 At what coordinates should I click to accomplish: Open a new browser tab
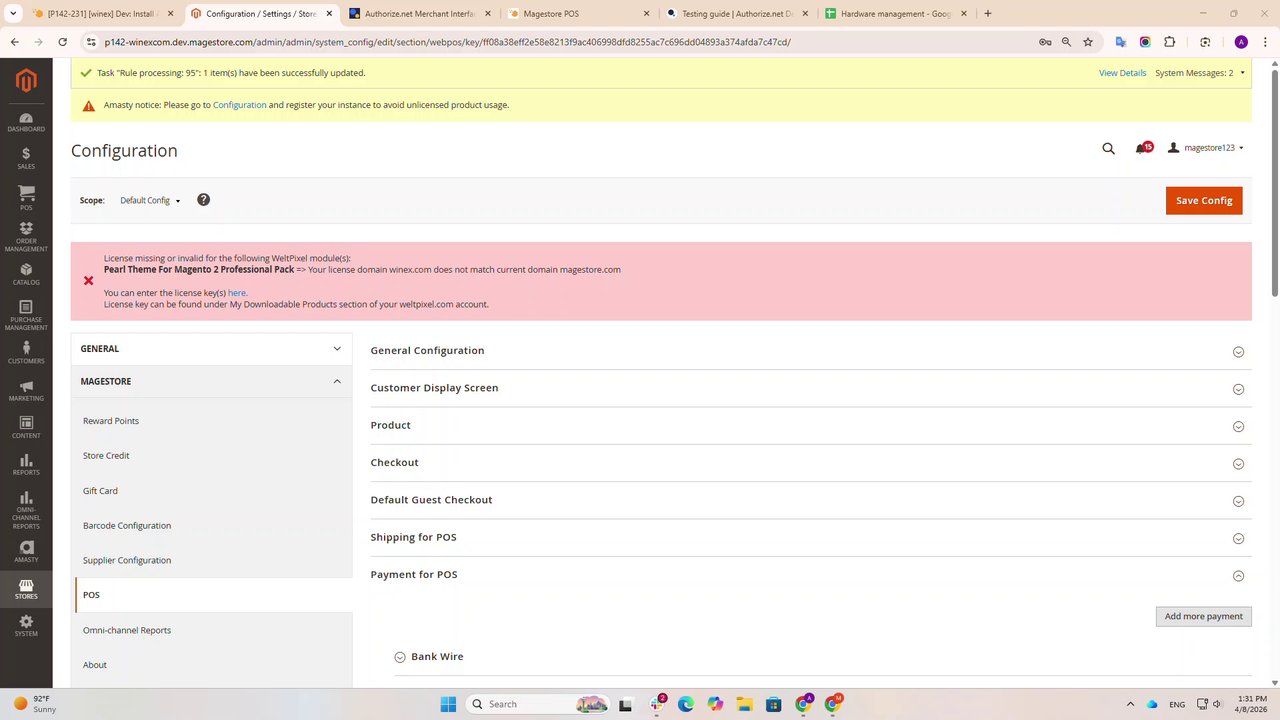(x=988, y=14)
